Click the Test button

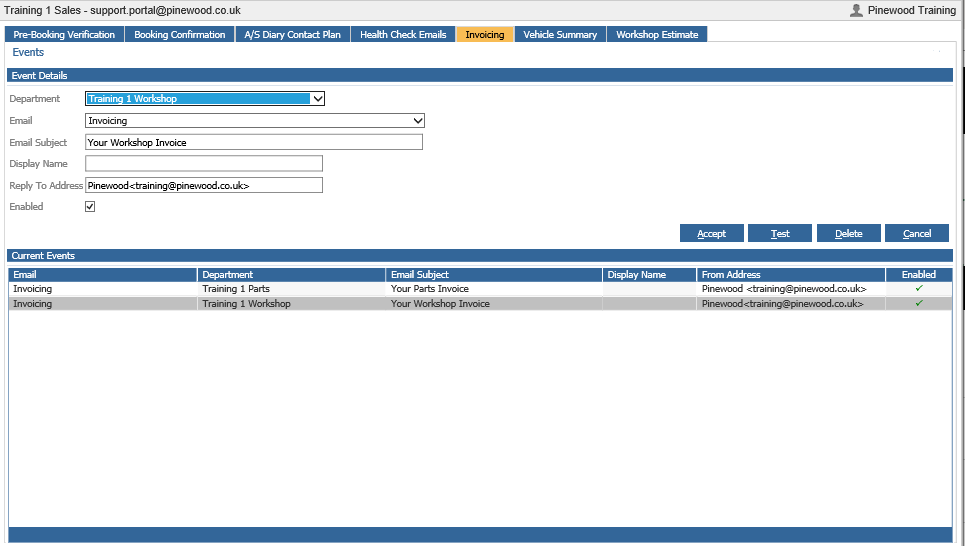point(780,233)
